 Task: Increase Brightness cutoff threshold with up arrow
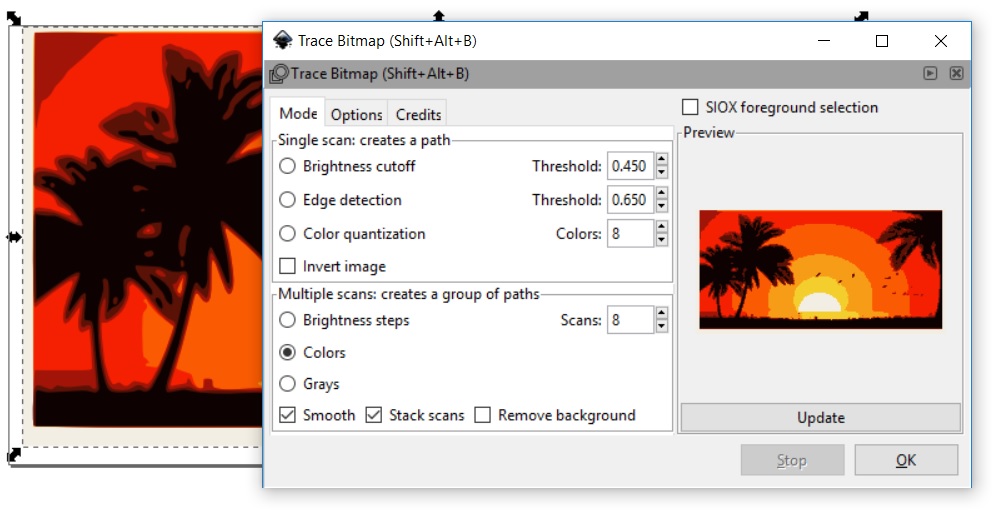click(661, 160)
